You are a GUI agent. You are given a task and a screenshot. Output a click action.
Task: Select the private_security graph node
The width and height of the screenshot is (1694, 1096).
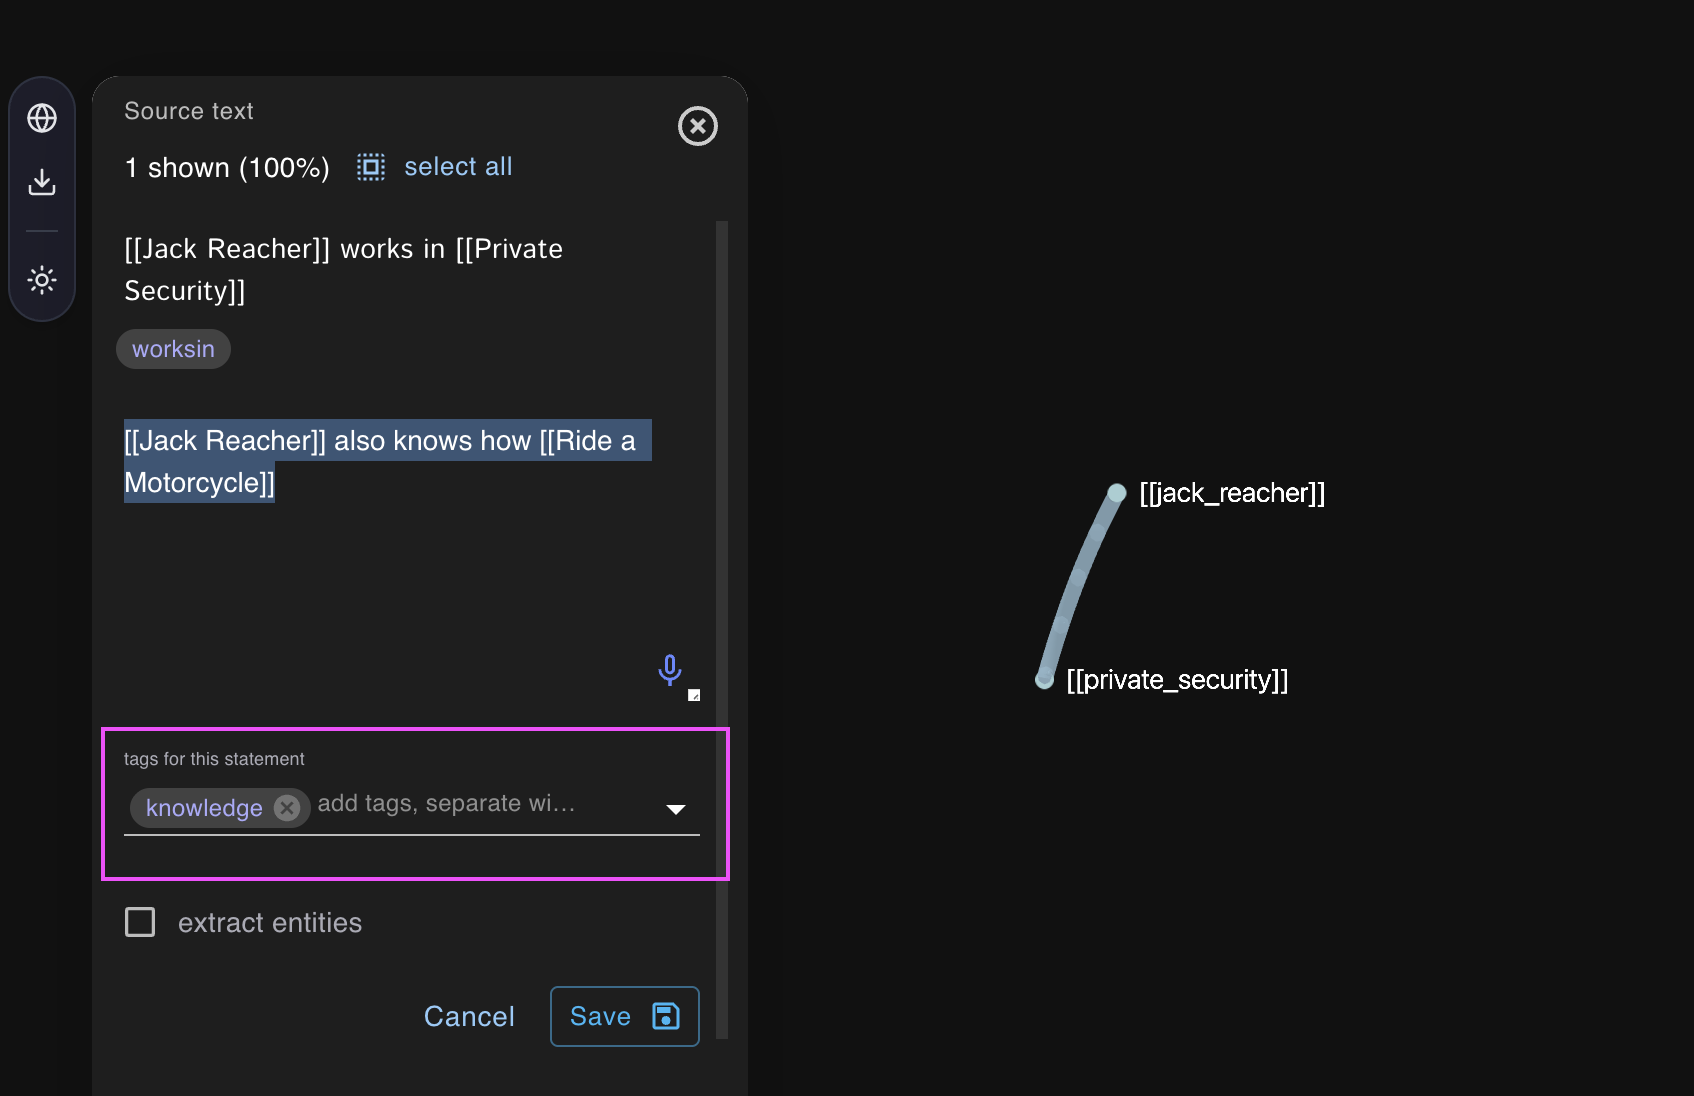point(1045,680)
